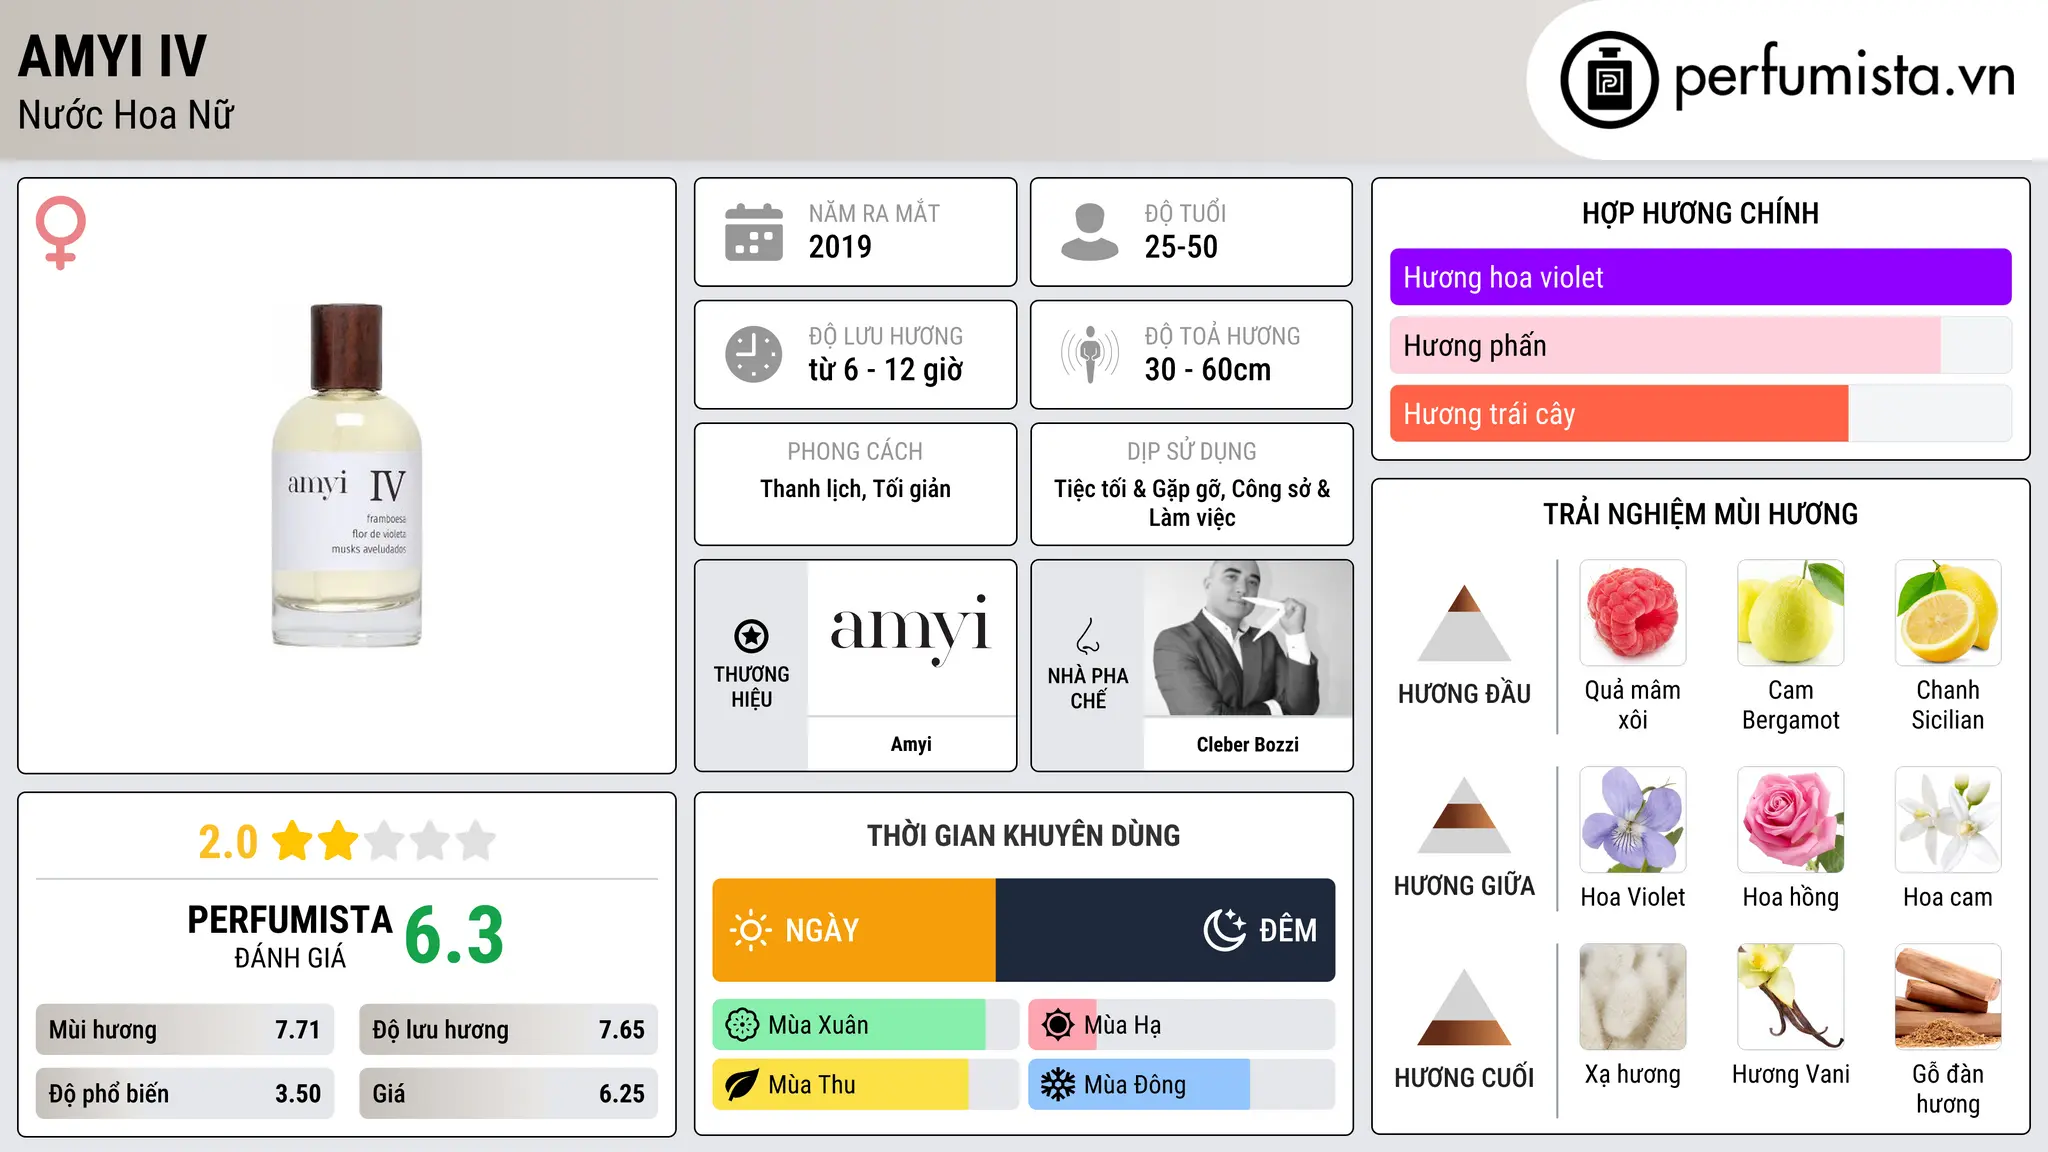Open the Amyi brand logo image
Image resolution: width=2048 pixels, height=1152 pixels.
pyautogui.click(x=911, y=638)
